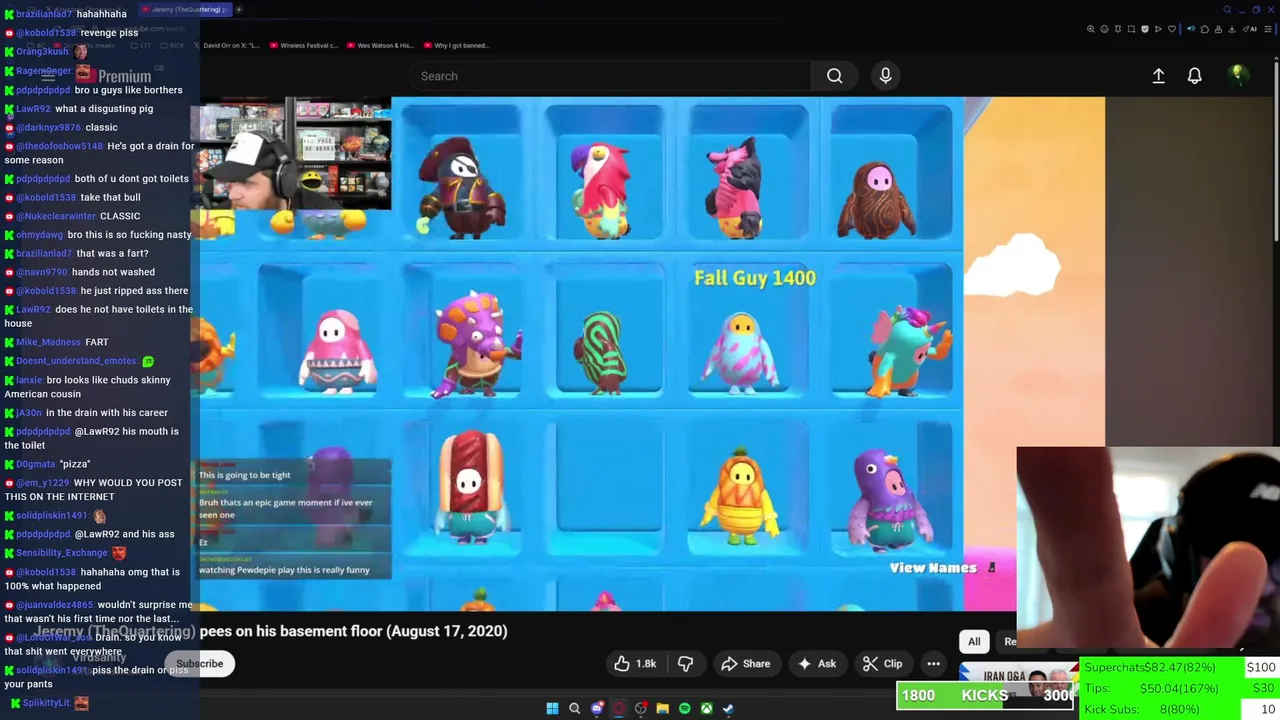Click chat username 'Mike_Madness'
The height and width of the screenshot is (720, 1280).
(48, 342)
